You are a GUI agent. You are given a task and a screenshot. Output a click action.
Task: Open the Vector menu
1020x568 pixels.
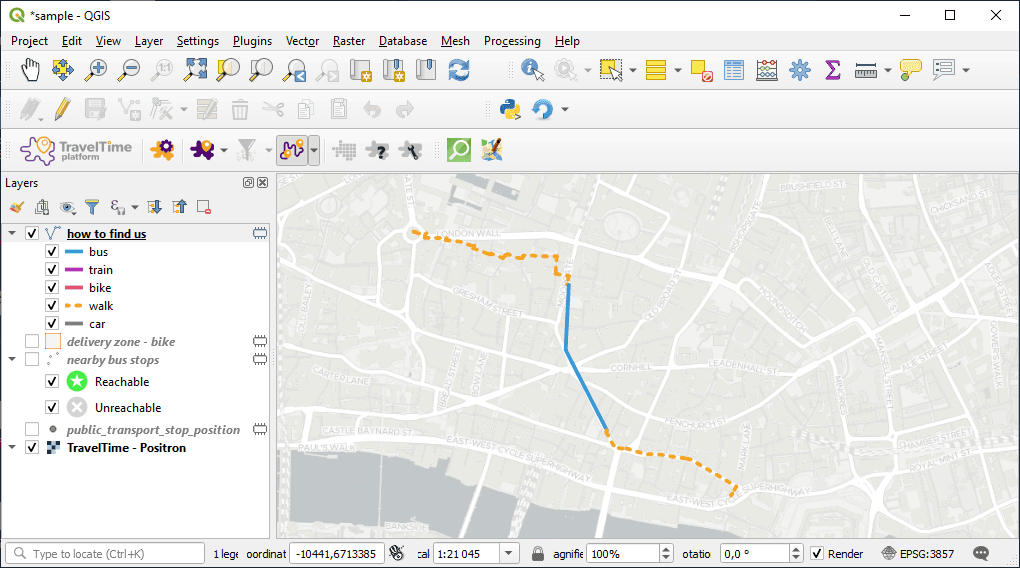tap(302, 41)
